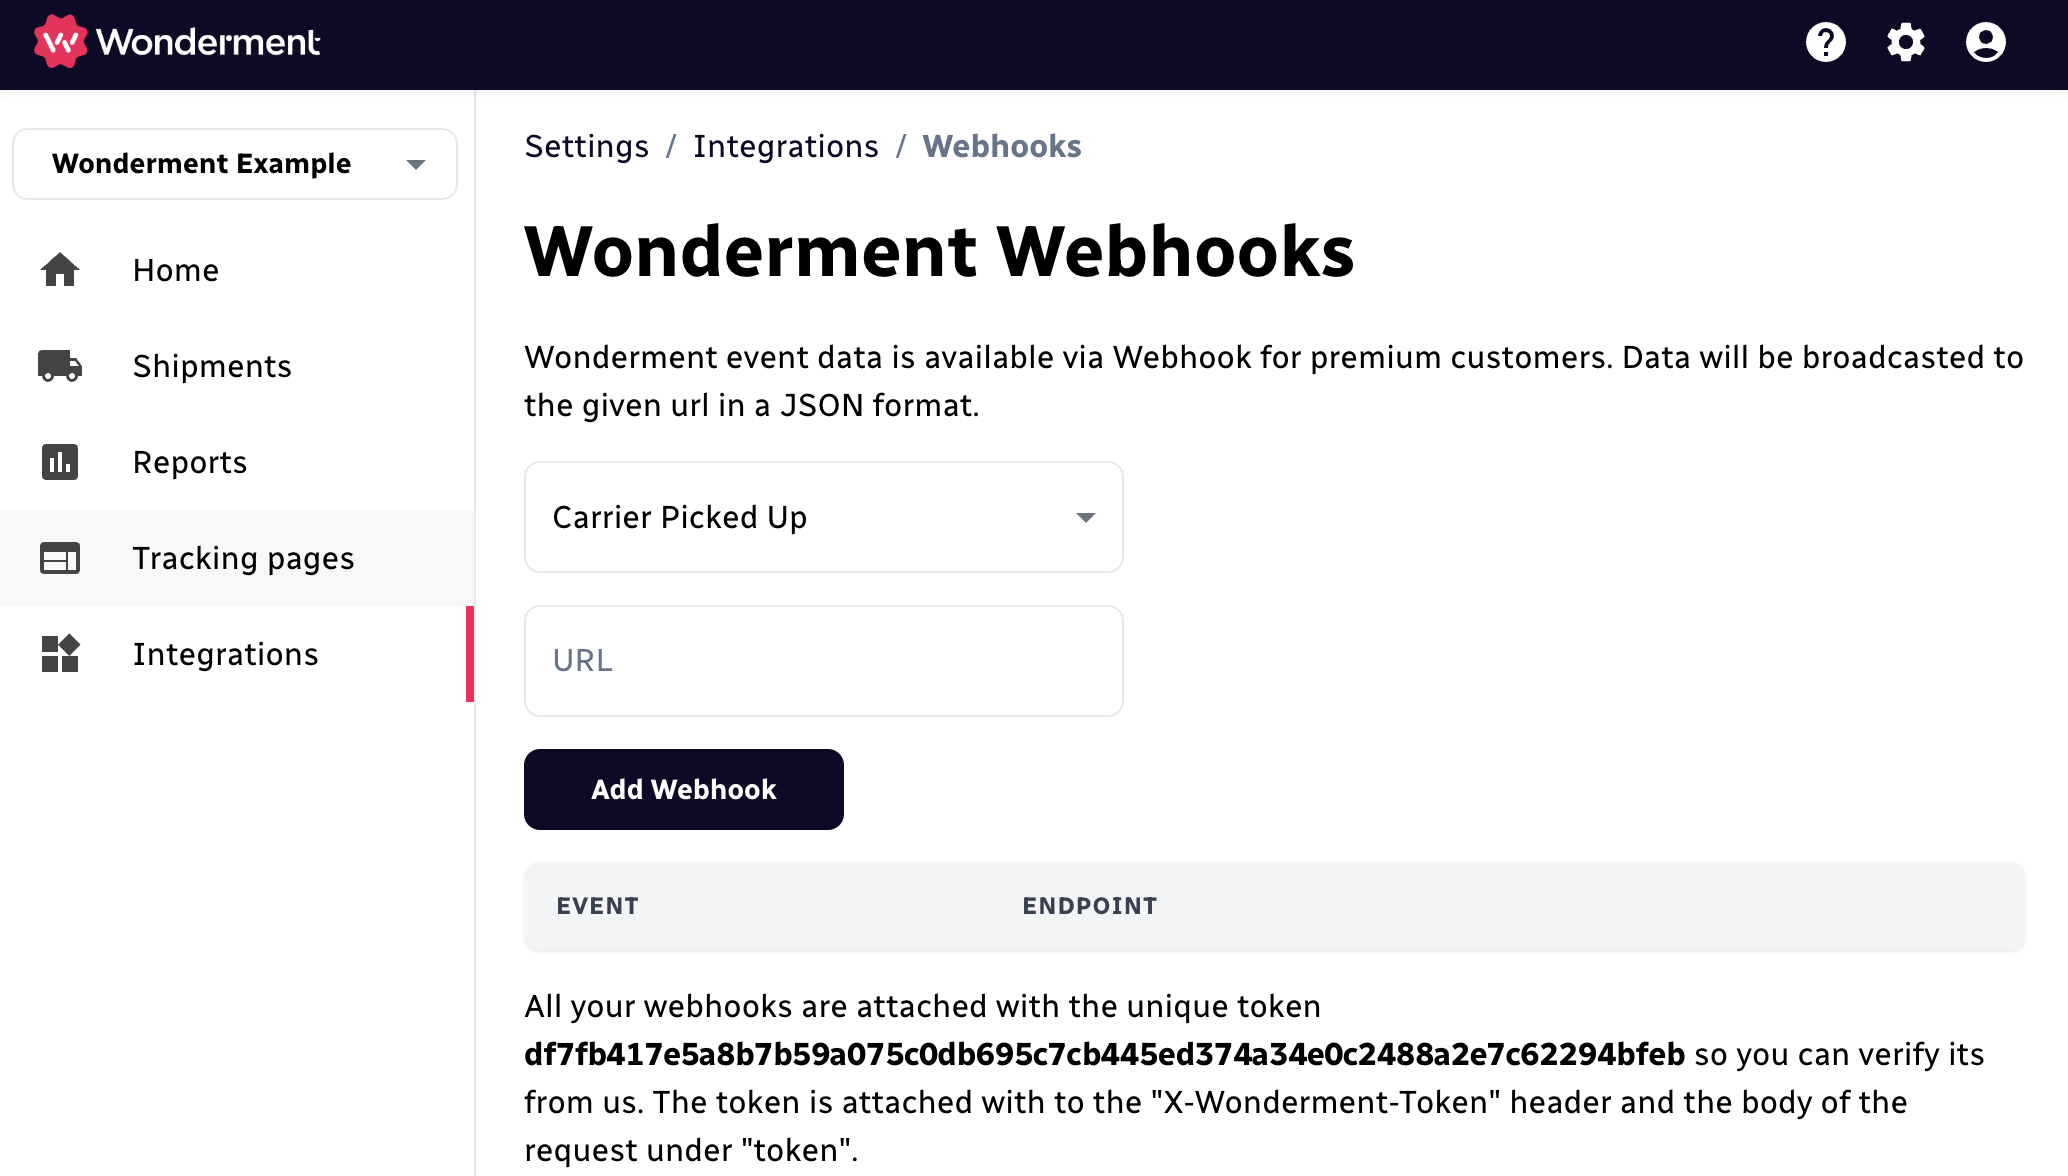Viewport: 2068px width, 1176px height.
Task: Click the Reports bar chart icon
Action: (60, 462)
